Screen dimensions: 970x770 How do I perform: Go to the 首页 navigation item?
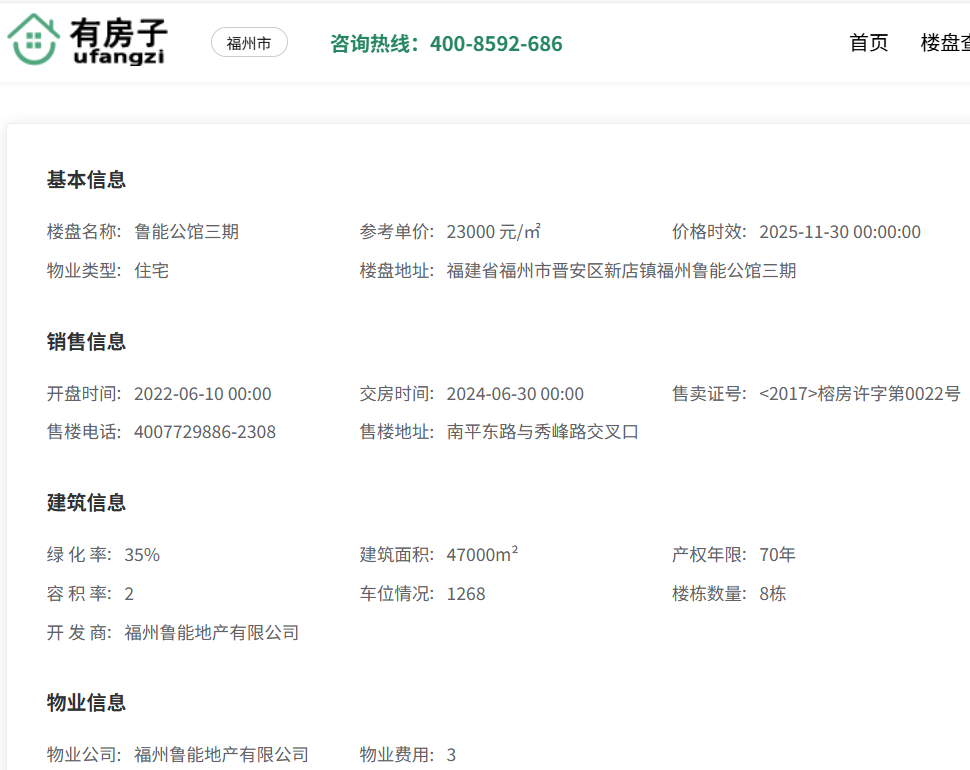(x=868, y=43)
